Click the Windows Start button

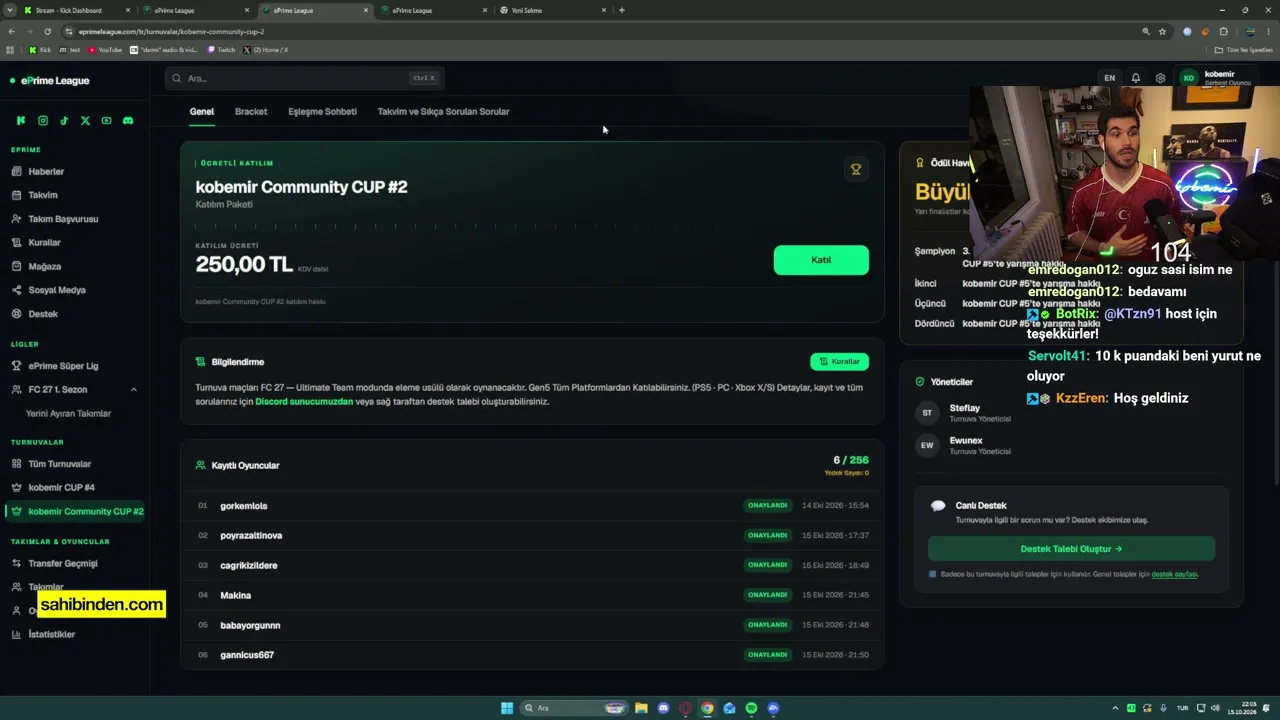[x=507, y=708]
